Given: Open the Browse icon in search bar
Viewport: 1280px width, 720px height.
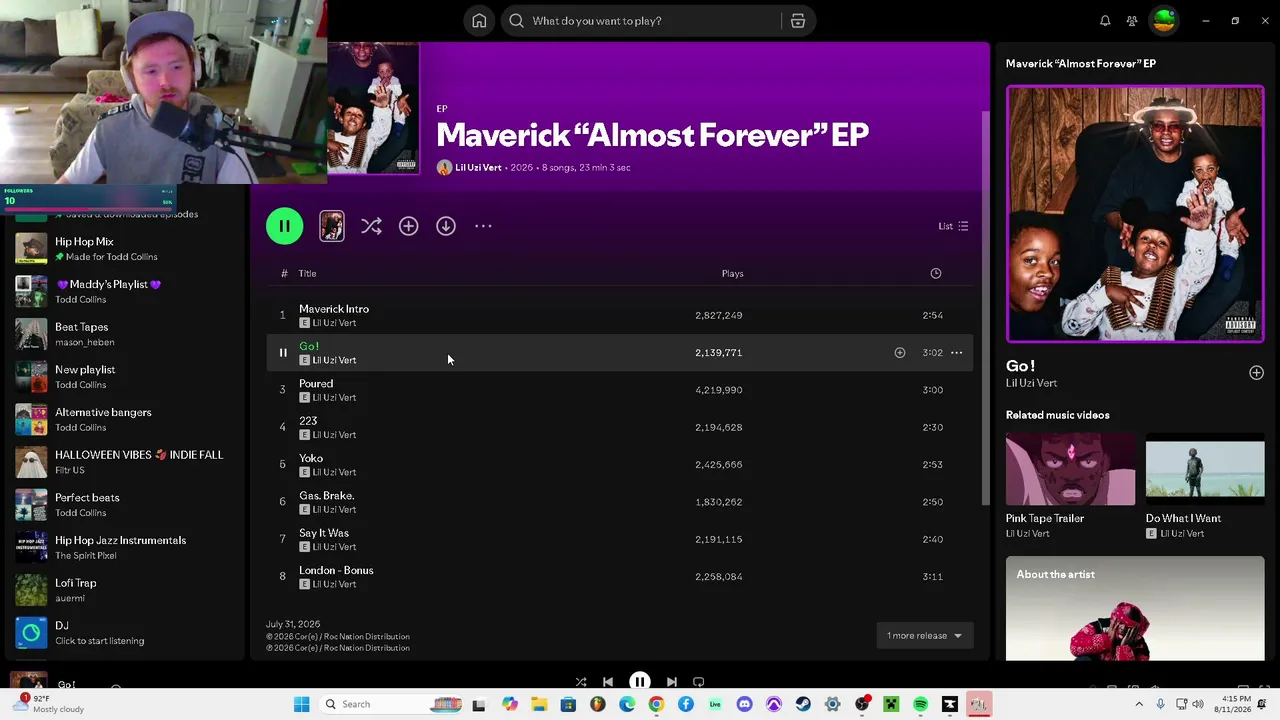Looking at the screenshot, I should coord(798,21).
